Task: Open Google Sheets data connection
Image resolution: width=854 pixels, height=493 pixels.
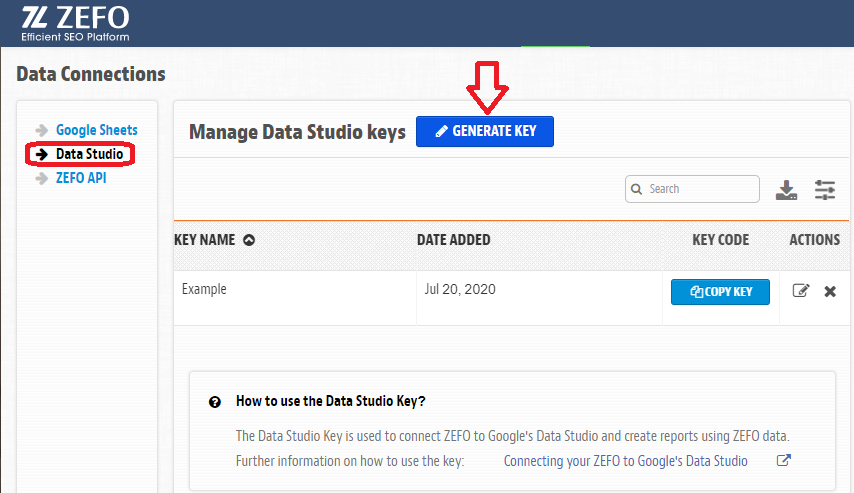Action: [x=96, y=130]
